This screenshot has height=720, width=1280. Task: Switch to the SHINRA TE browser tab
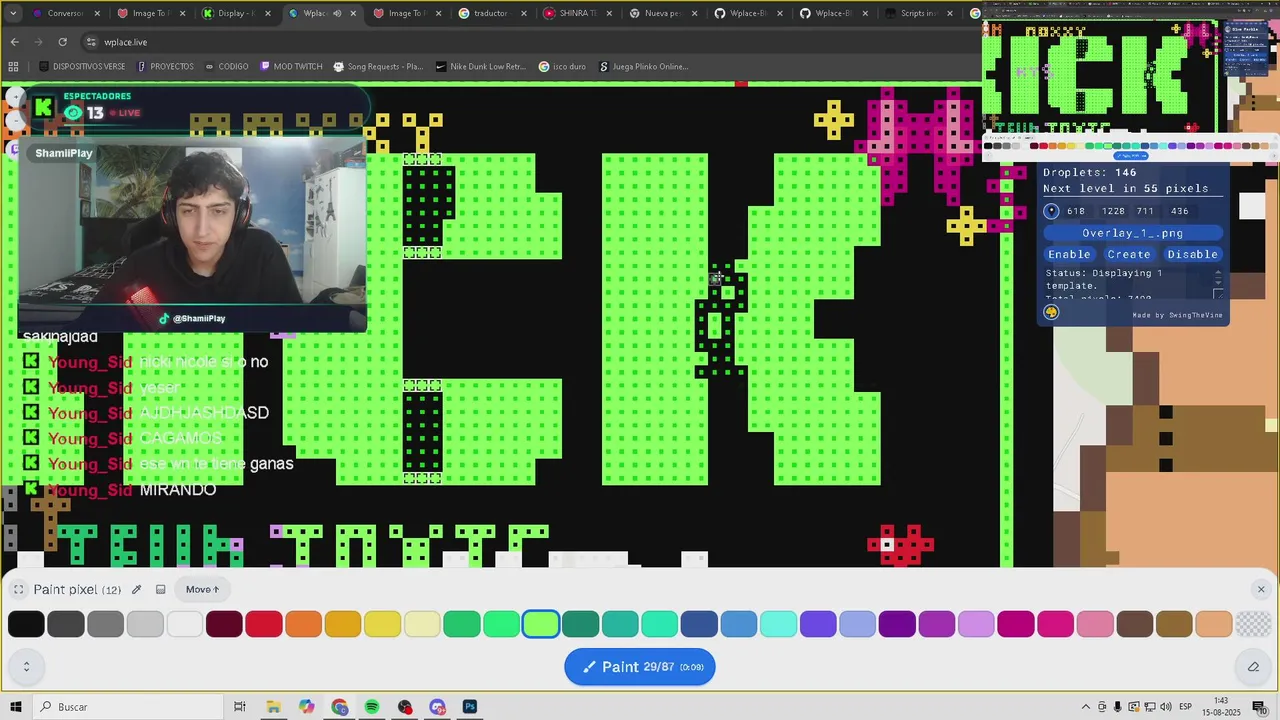pos(577,13)
